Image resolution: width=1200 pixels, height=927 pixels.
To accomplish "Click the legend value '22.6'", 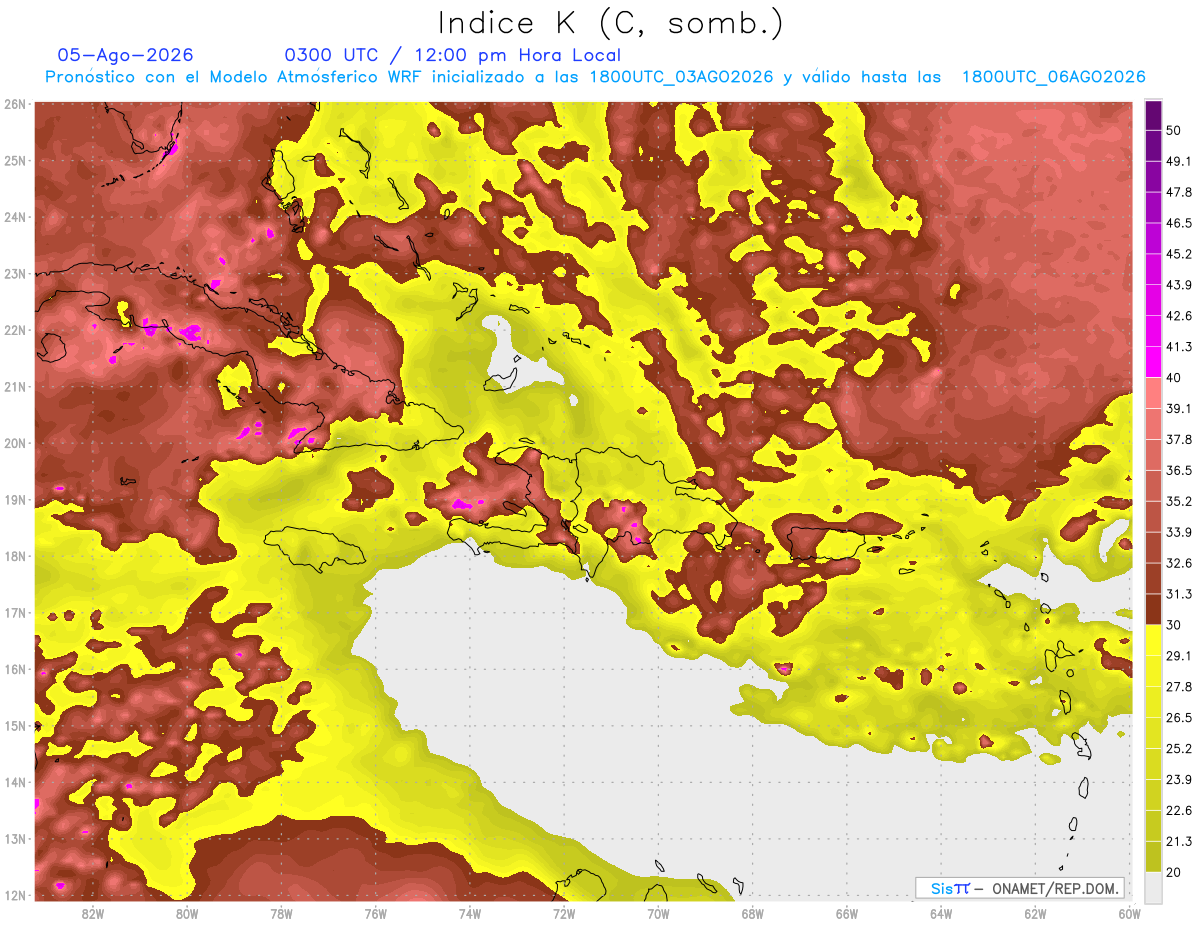I will (x=1180, y=811).
